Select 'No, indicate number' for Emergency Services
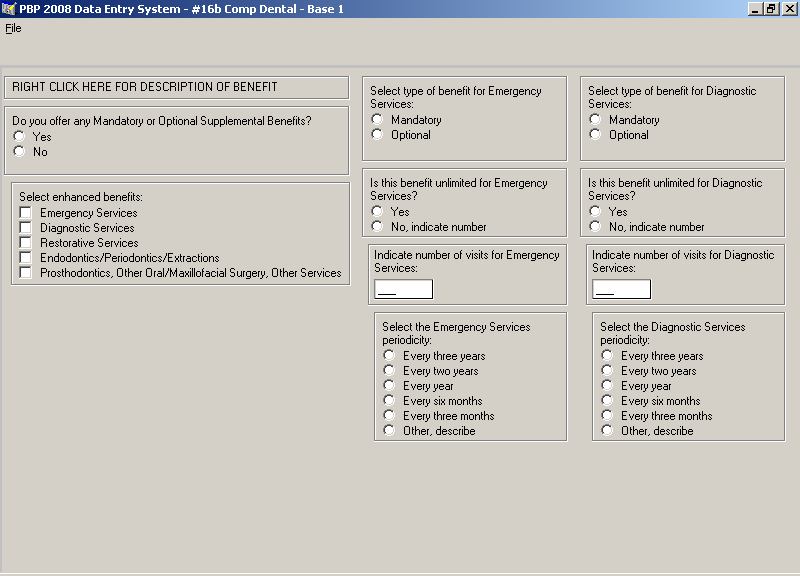Image resolution: width=800 pixels, height=576 pixels. pos(377,226)
